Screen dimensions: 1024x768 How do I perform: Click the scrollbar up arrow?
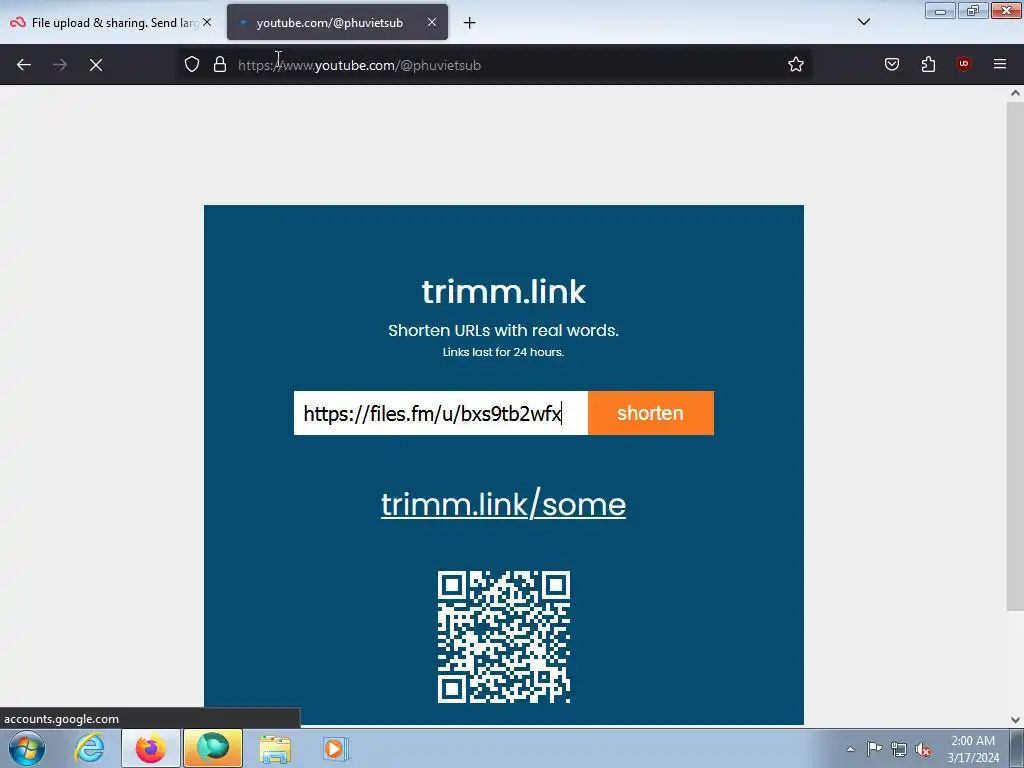[x=1015, y=93]
